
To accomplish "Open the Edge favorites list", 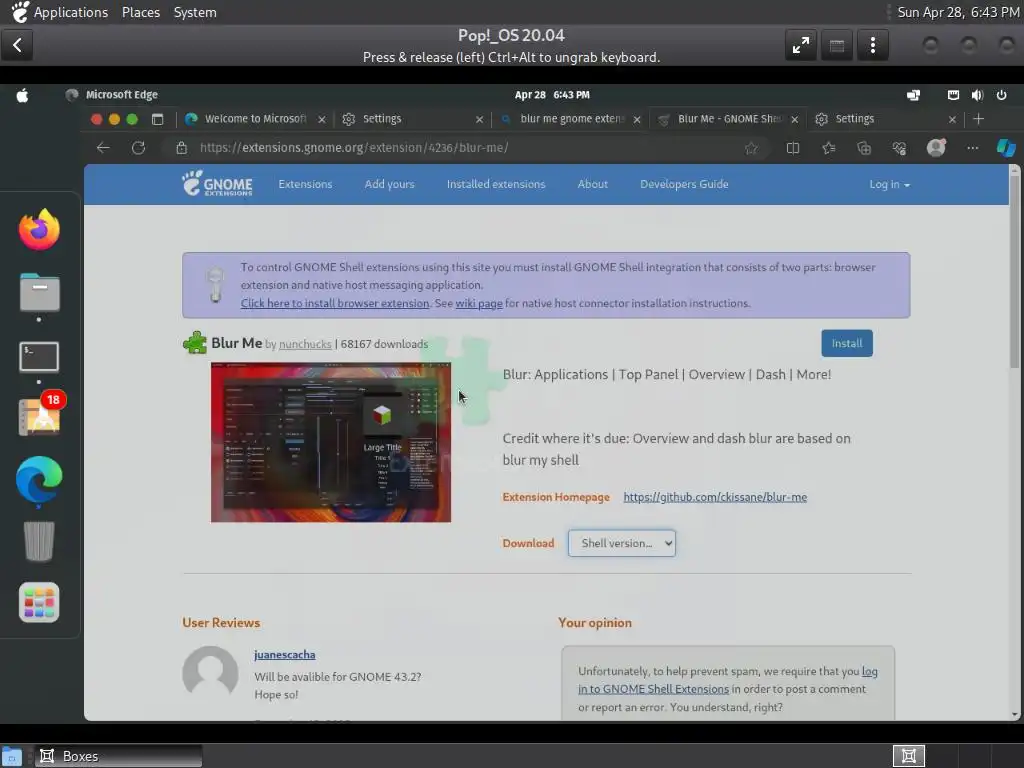I will coord(829,148).
